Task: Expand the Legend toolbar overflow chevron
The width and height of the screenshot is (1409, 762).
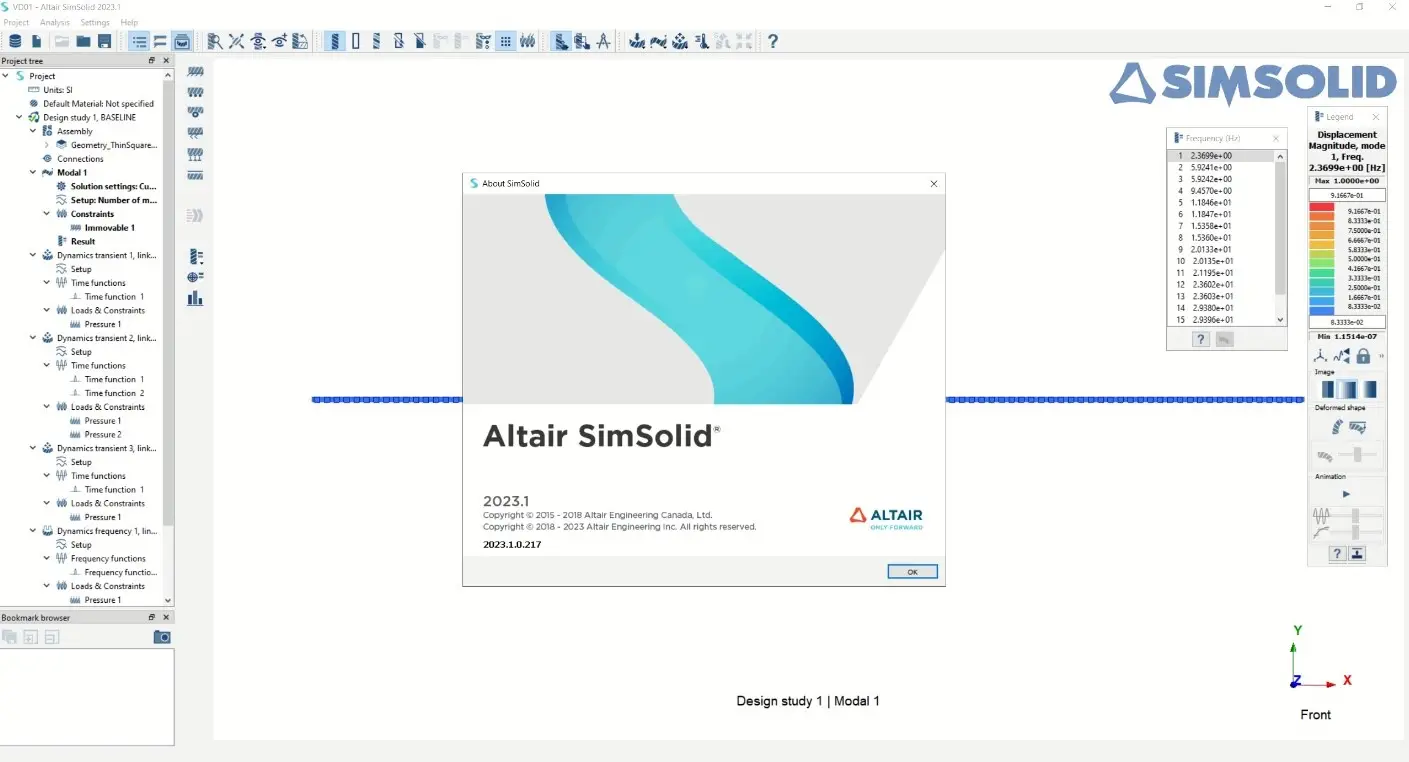Action: coord(1382,355)
